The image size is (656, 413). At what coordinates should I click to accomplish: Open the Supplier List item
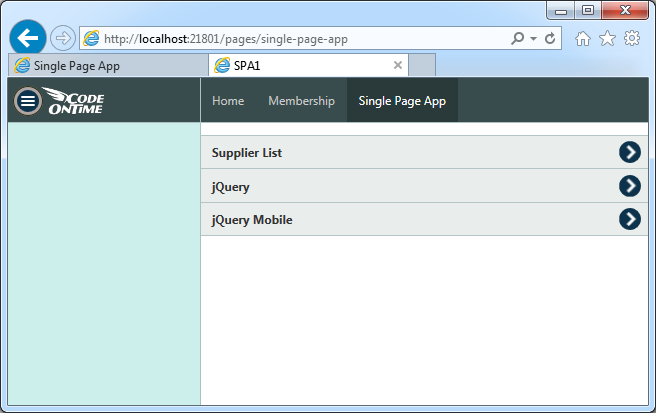tap(424, 152)
